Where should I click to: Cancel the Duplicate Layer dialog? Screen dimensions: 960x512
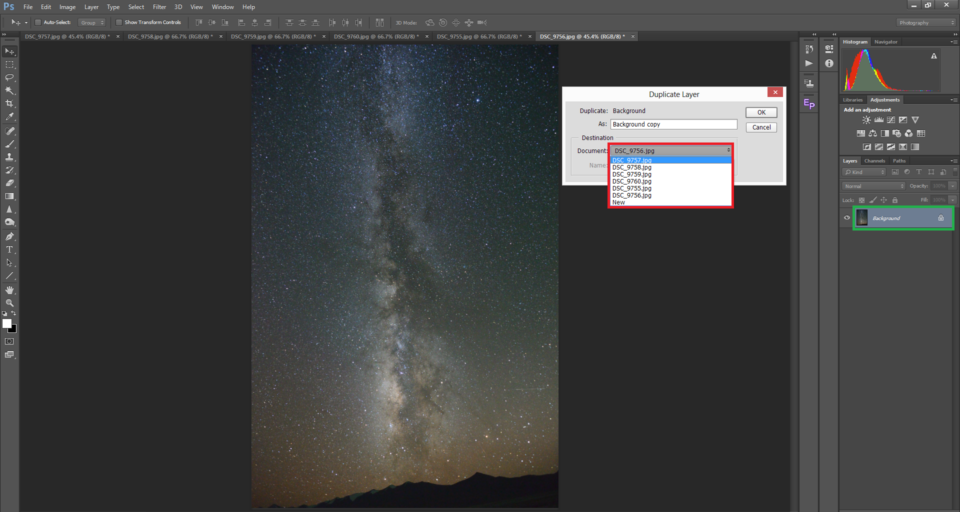761,127
